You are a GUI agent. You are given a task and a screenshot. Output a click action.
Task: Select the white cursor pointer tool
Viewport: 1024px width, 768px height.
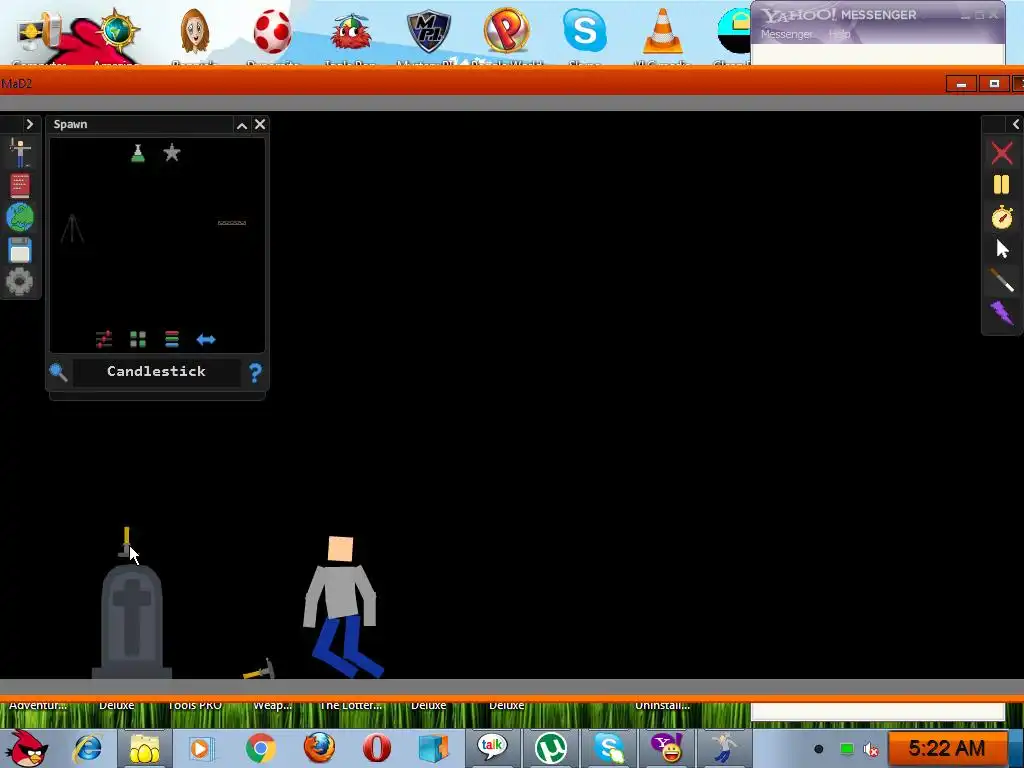tap(1002, 249)
